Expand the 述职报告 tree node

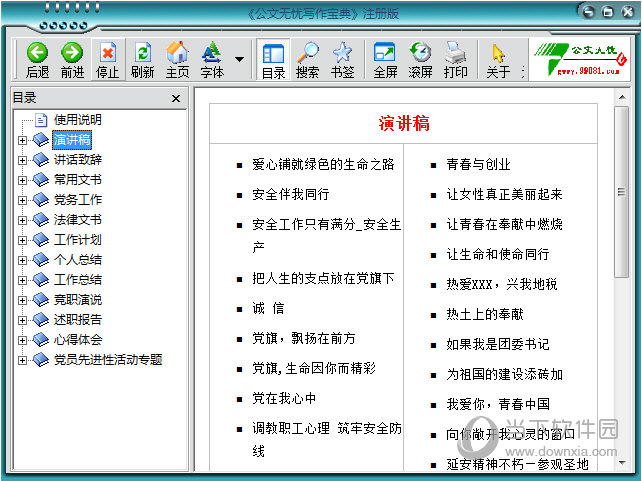(23, 321)
